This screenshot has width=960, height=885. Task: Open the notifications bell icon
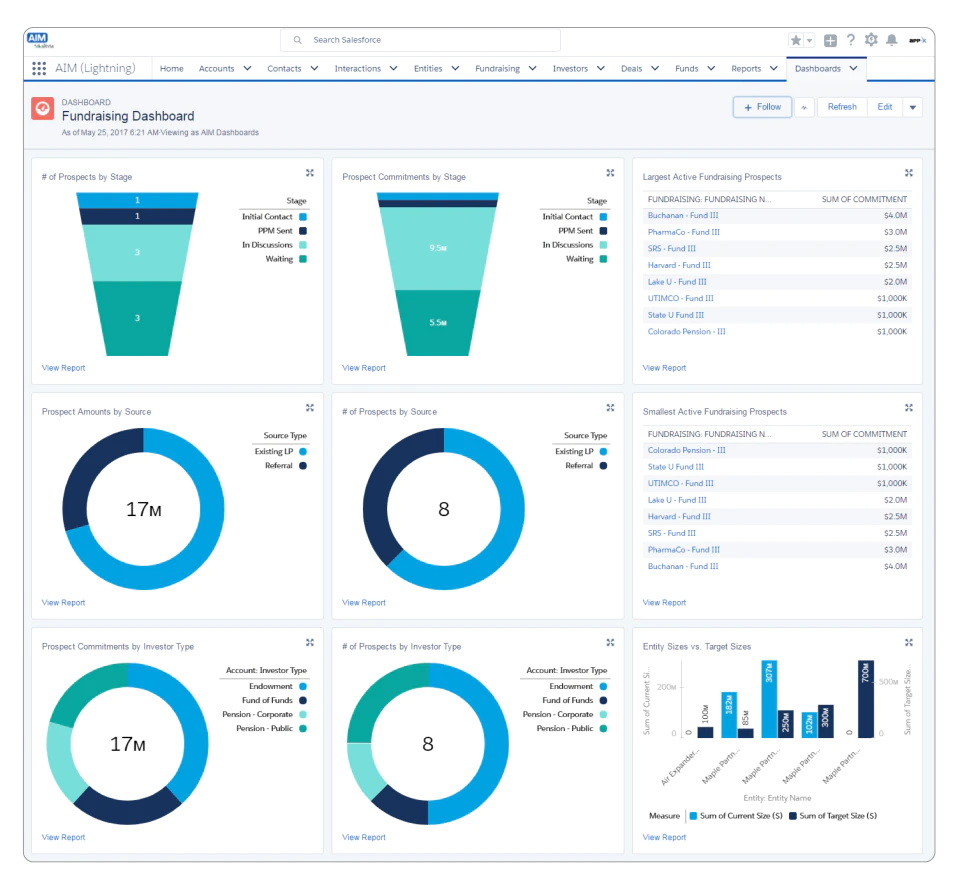point(892,40)
